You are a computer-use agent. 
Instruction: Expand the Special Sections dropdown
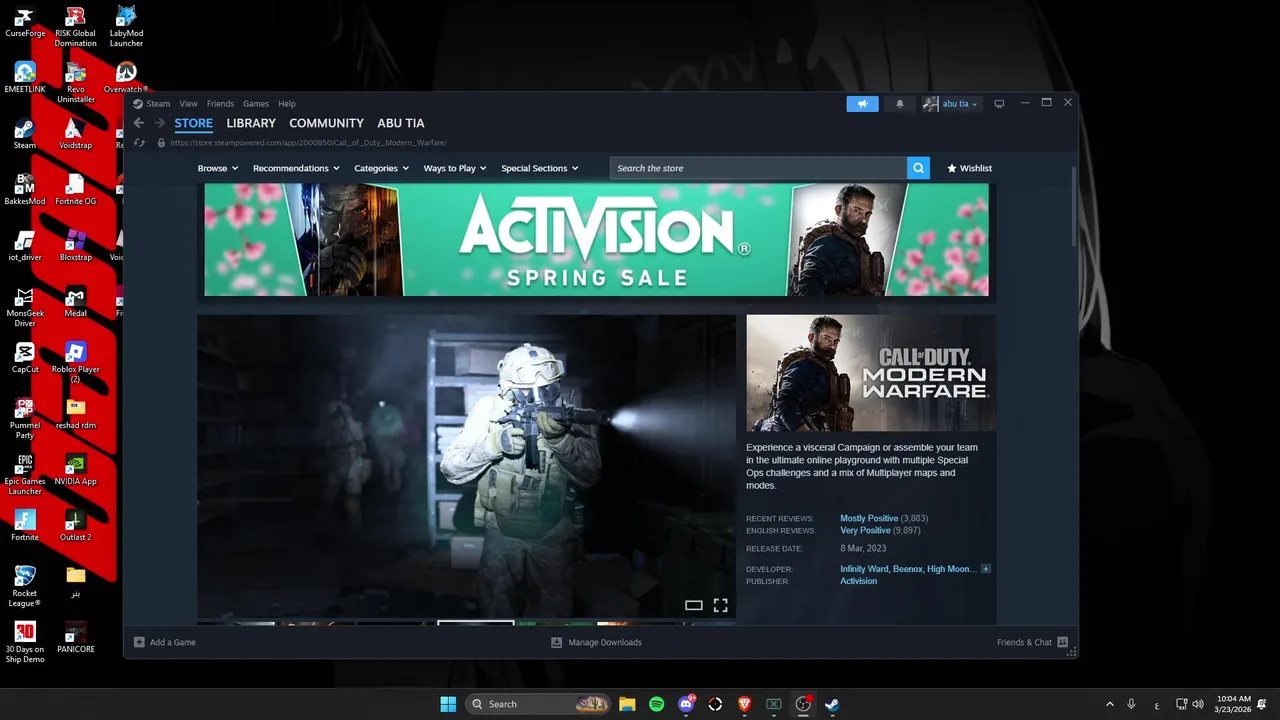[540, 168]
